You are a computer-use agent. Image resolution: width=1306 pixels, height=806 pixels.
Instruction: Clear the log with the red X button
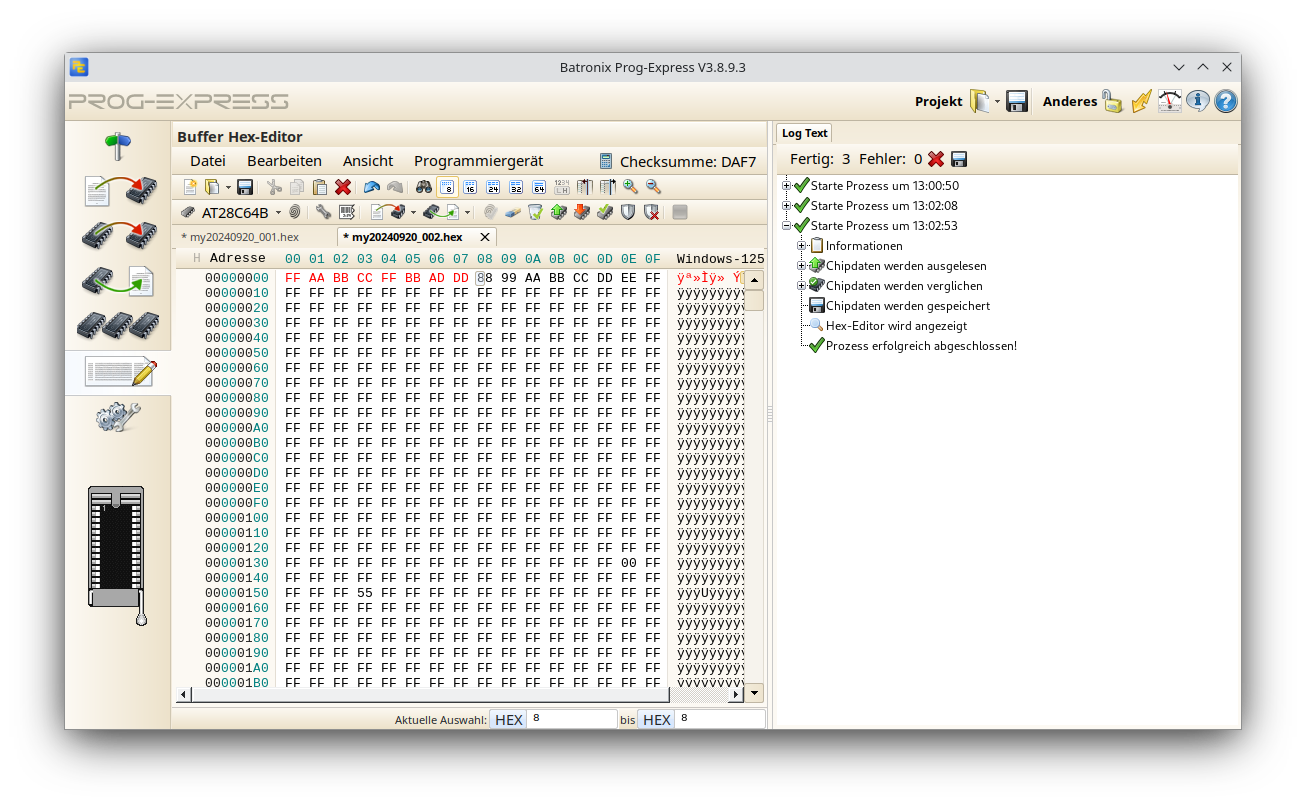pos(934,158)
